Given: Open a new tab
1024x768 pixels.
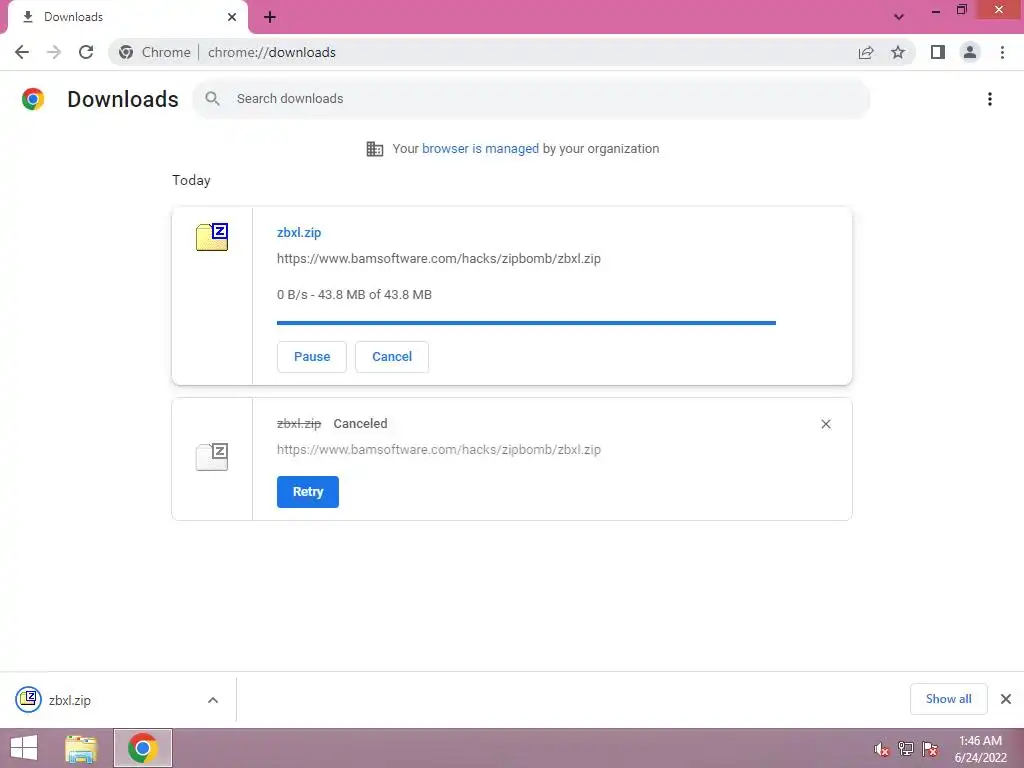Looking at the screenshot, I should [270, 17].
